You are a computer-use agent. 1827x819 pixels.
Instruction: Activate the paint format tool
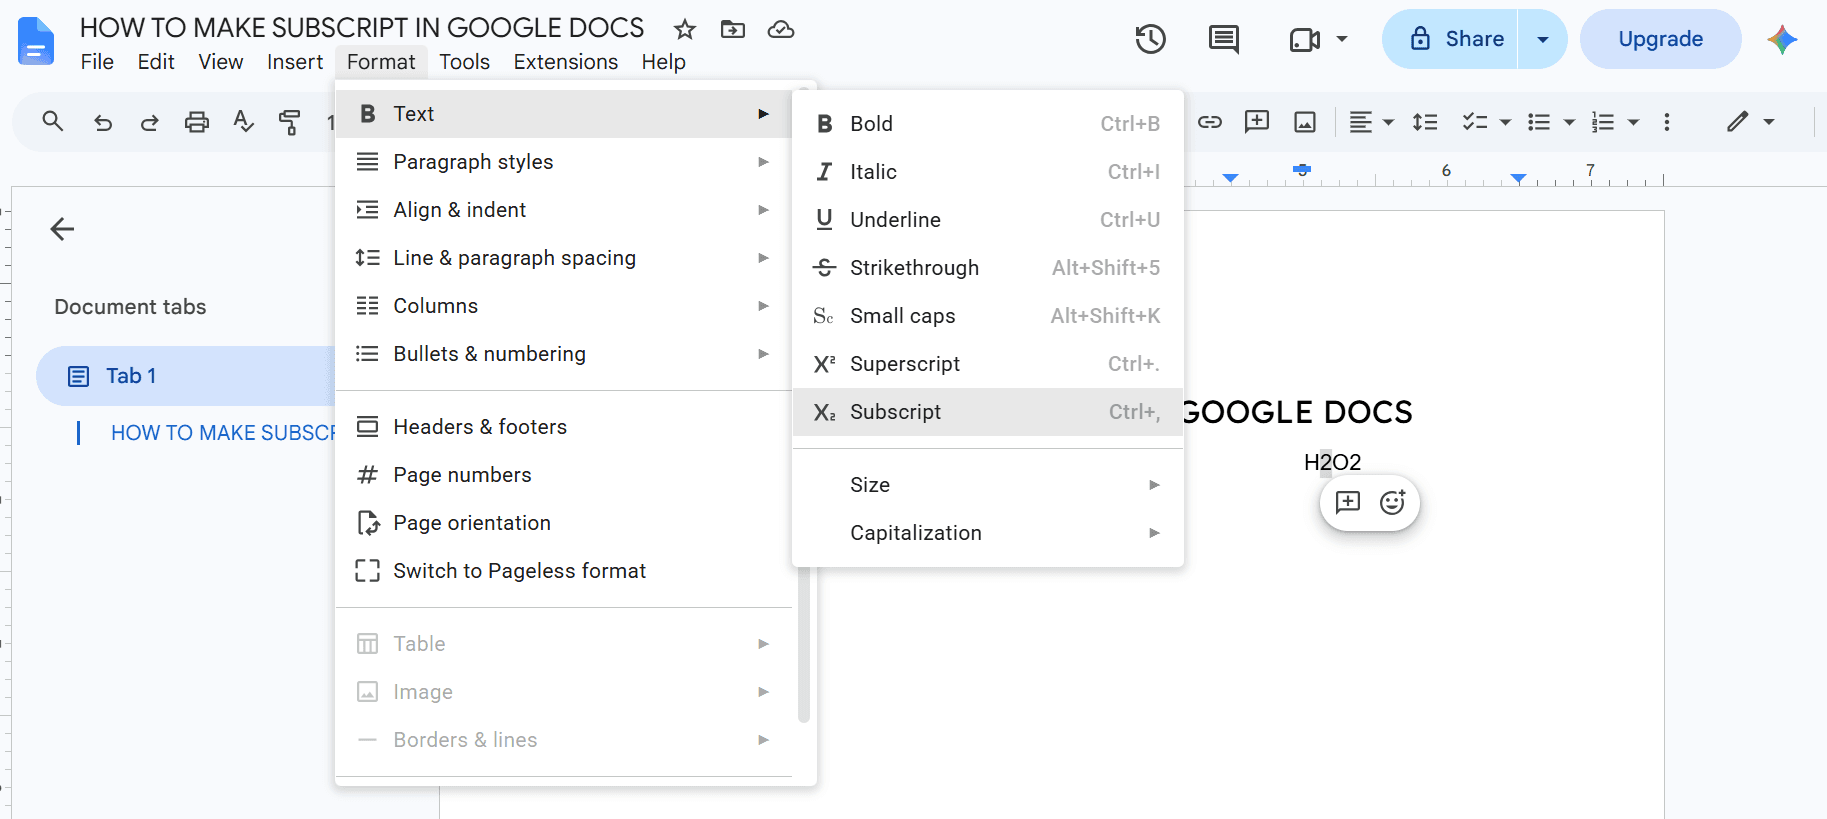click(x=290, y=122)
